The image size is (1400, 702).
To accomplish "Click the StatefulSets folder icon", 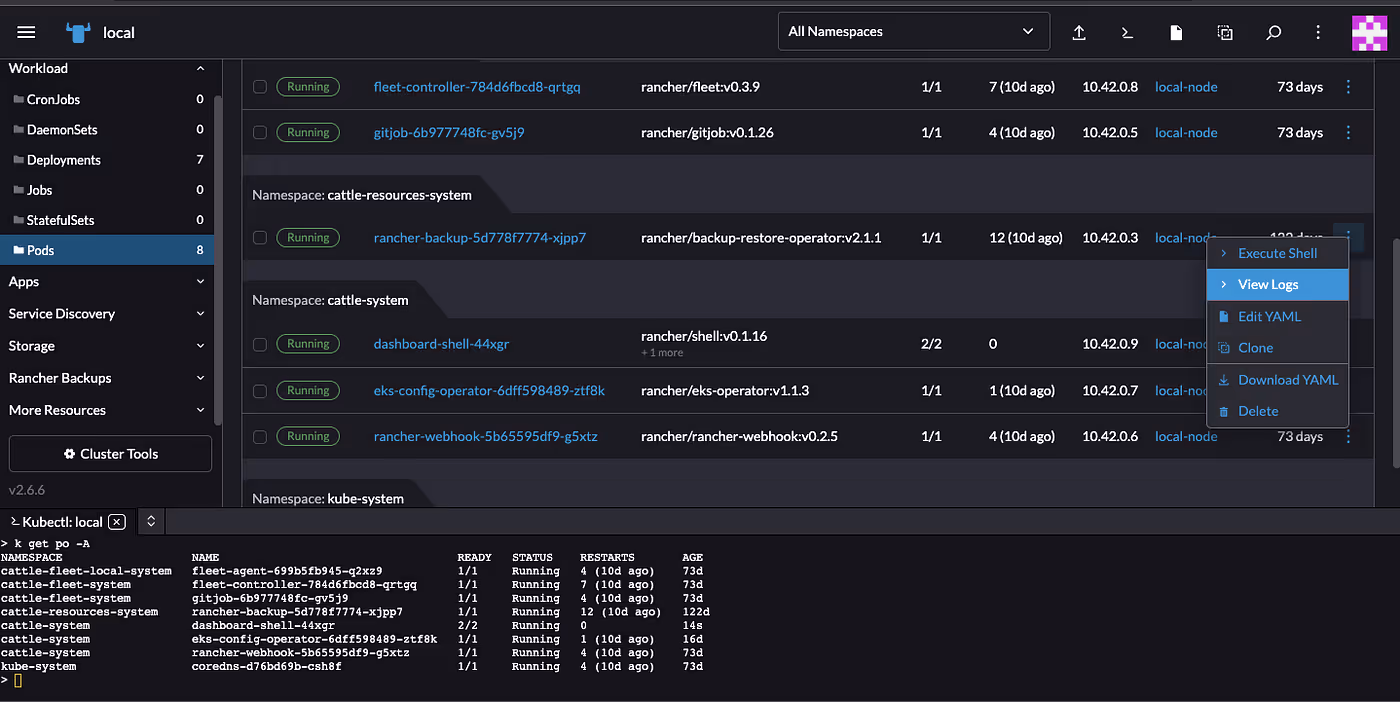I will [18, 220].
